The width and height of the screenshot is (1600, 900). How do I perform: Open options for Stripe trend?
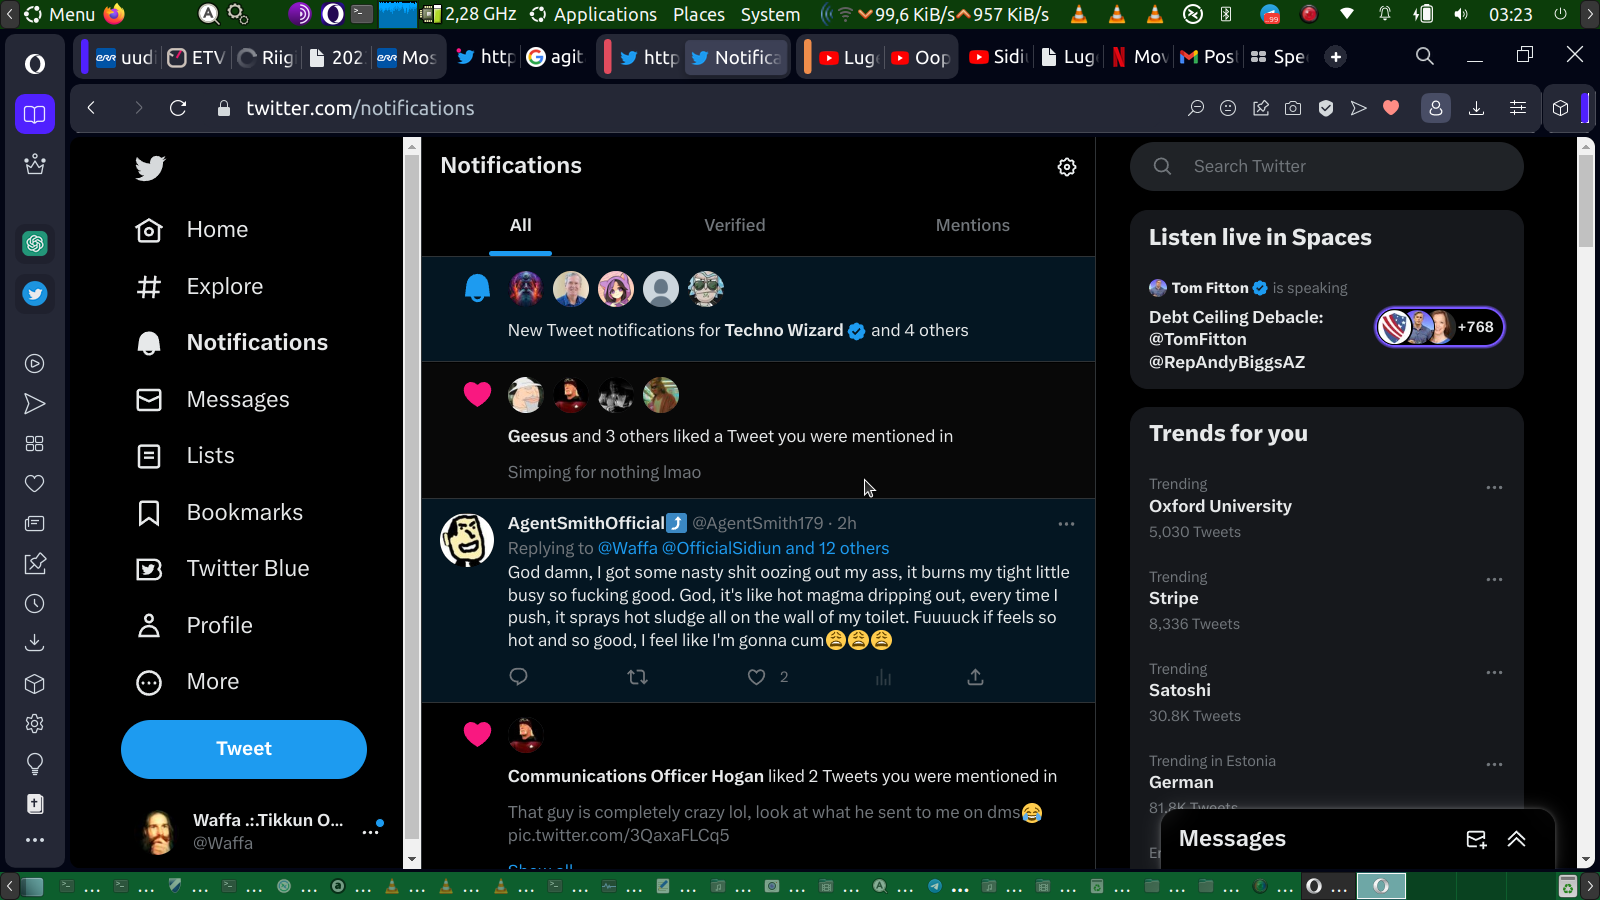click(1494, 580)
